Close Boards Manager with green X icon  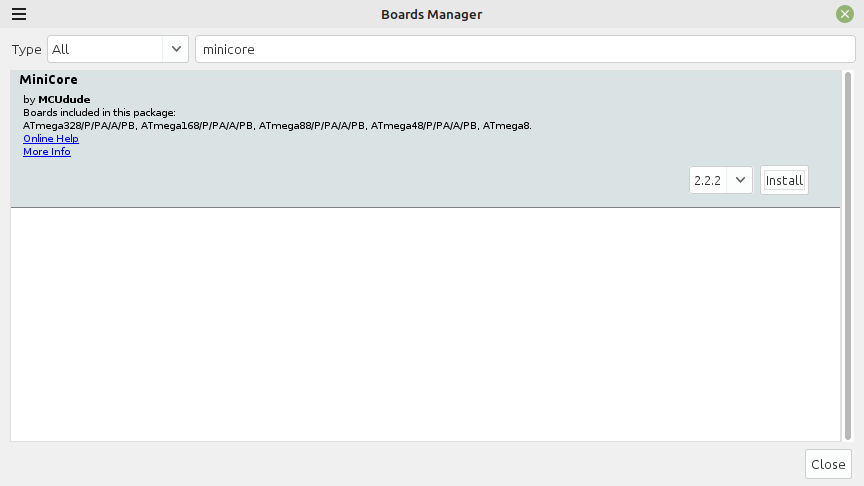[x=845, y=14]
